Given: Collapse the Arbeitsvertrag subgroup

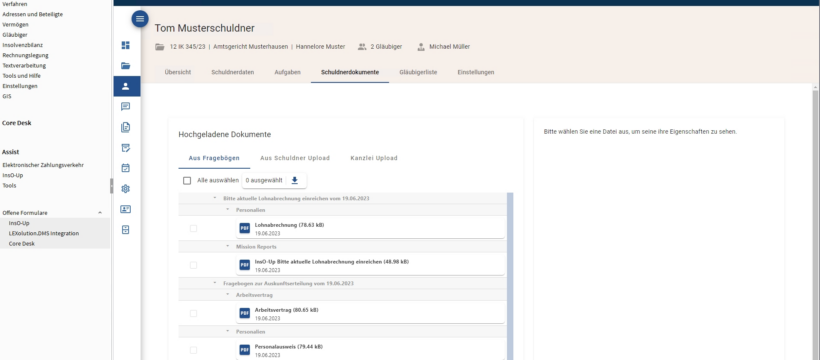Looking at the screenshot, I should 227,295.
